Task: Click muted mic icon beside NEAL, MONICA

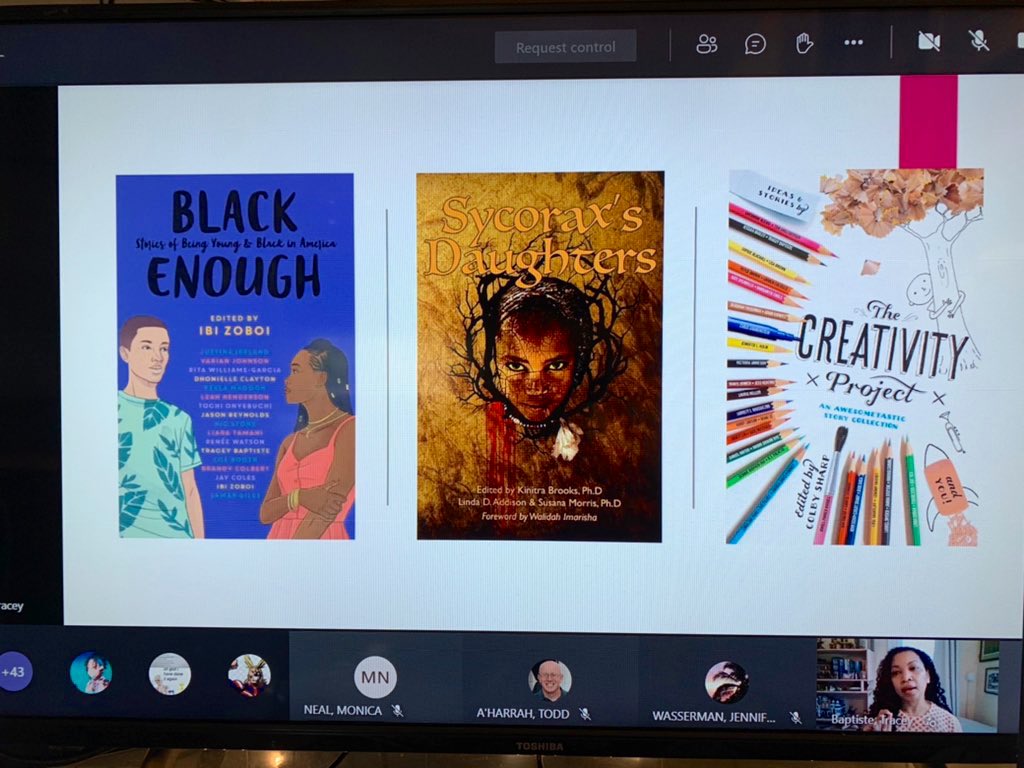Action: pyautogui.click(x=397, y=711)
